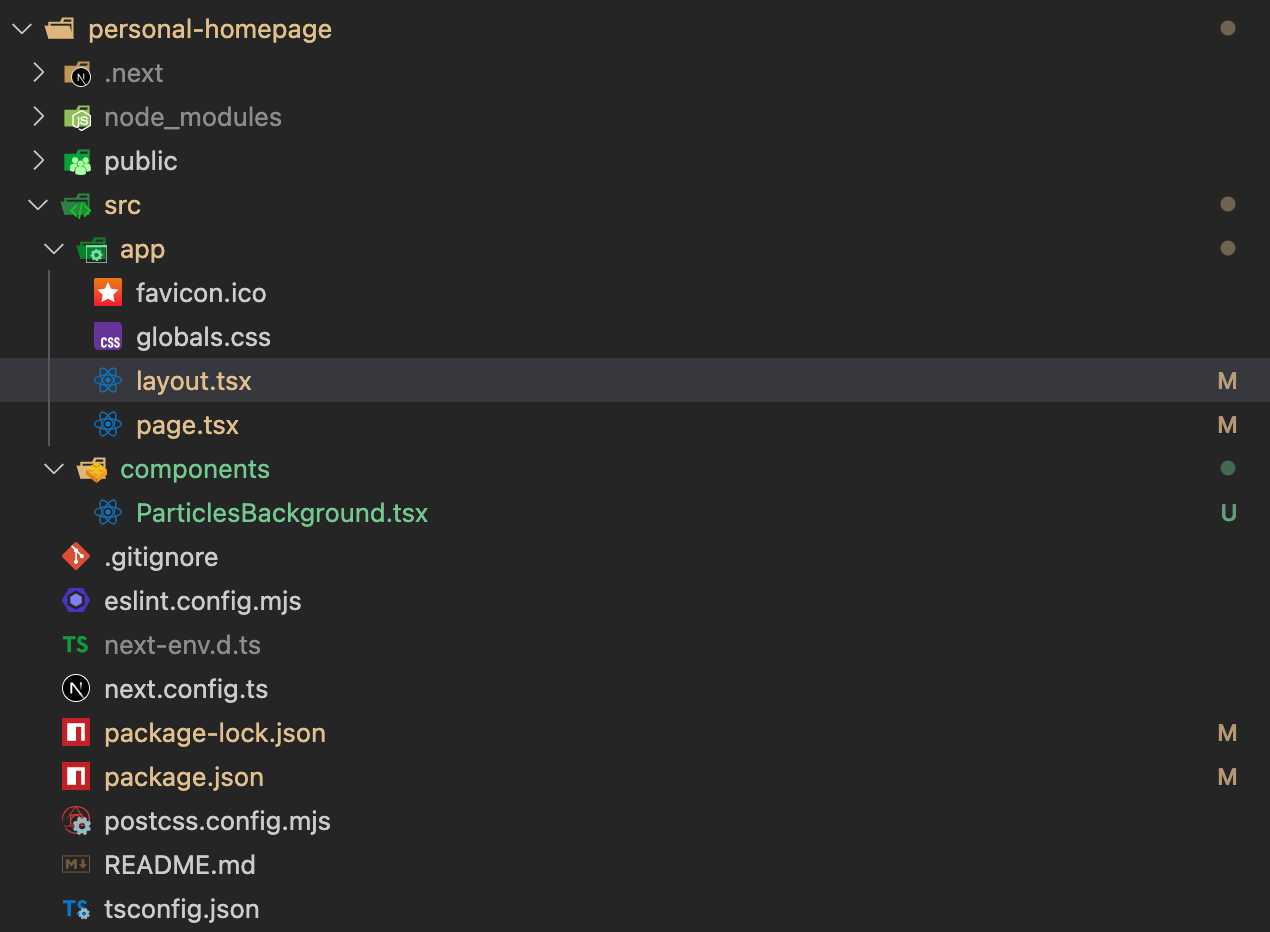This screenshot has width=1270, height=932.
Task: Expand the .next directory
Action: point(38,72)
